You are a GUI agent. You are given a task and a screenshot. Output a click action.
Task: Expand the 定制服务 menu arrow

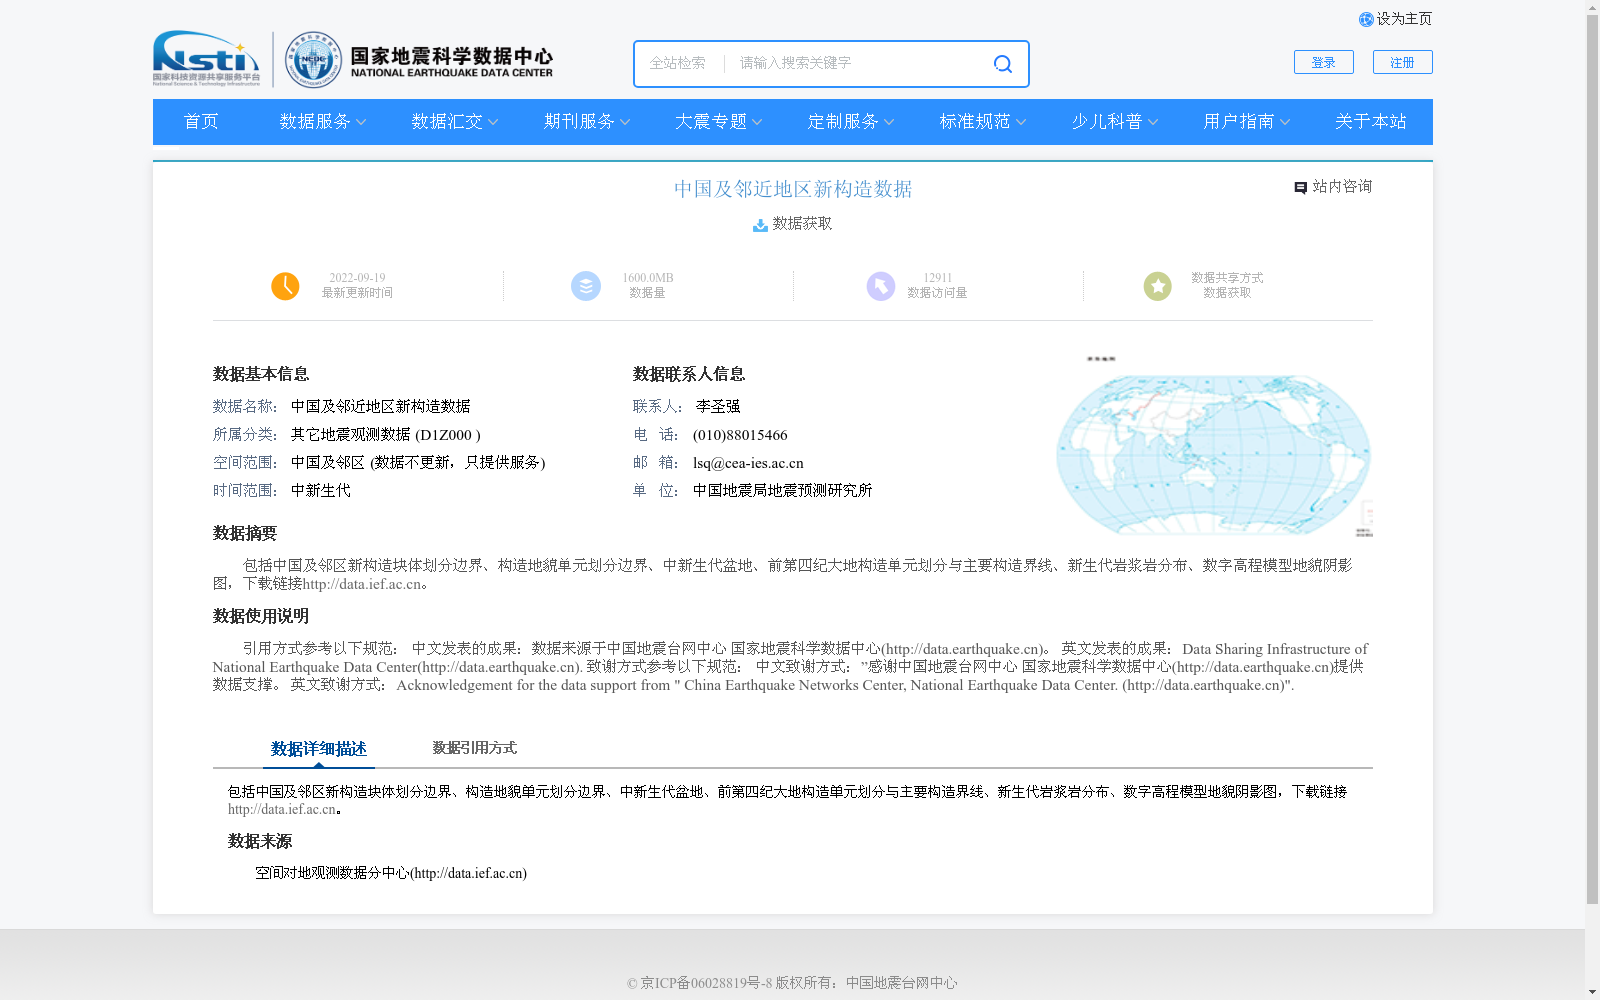click(x=889, y=122)
